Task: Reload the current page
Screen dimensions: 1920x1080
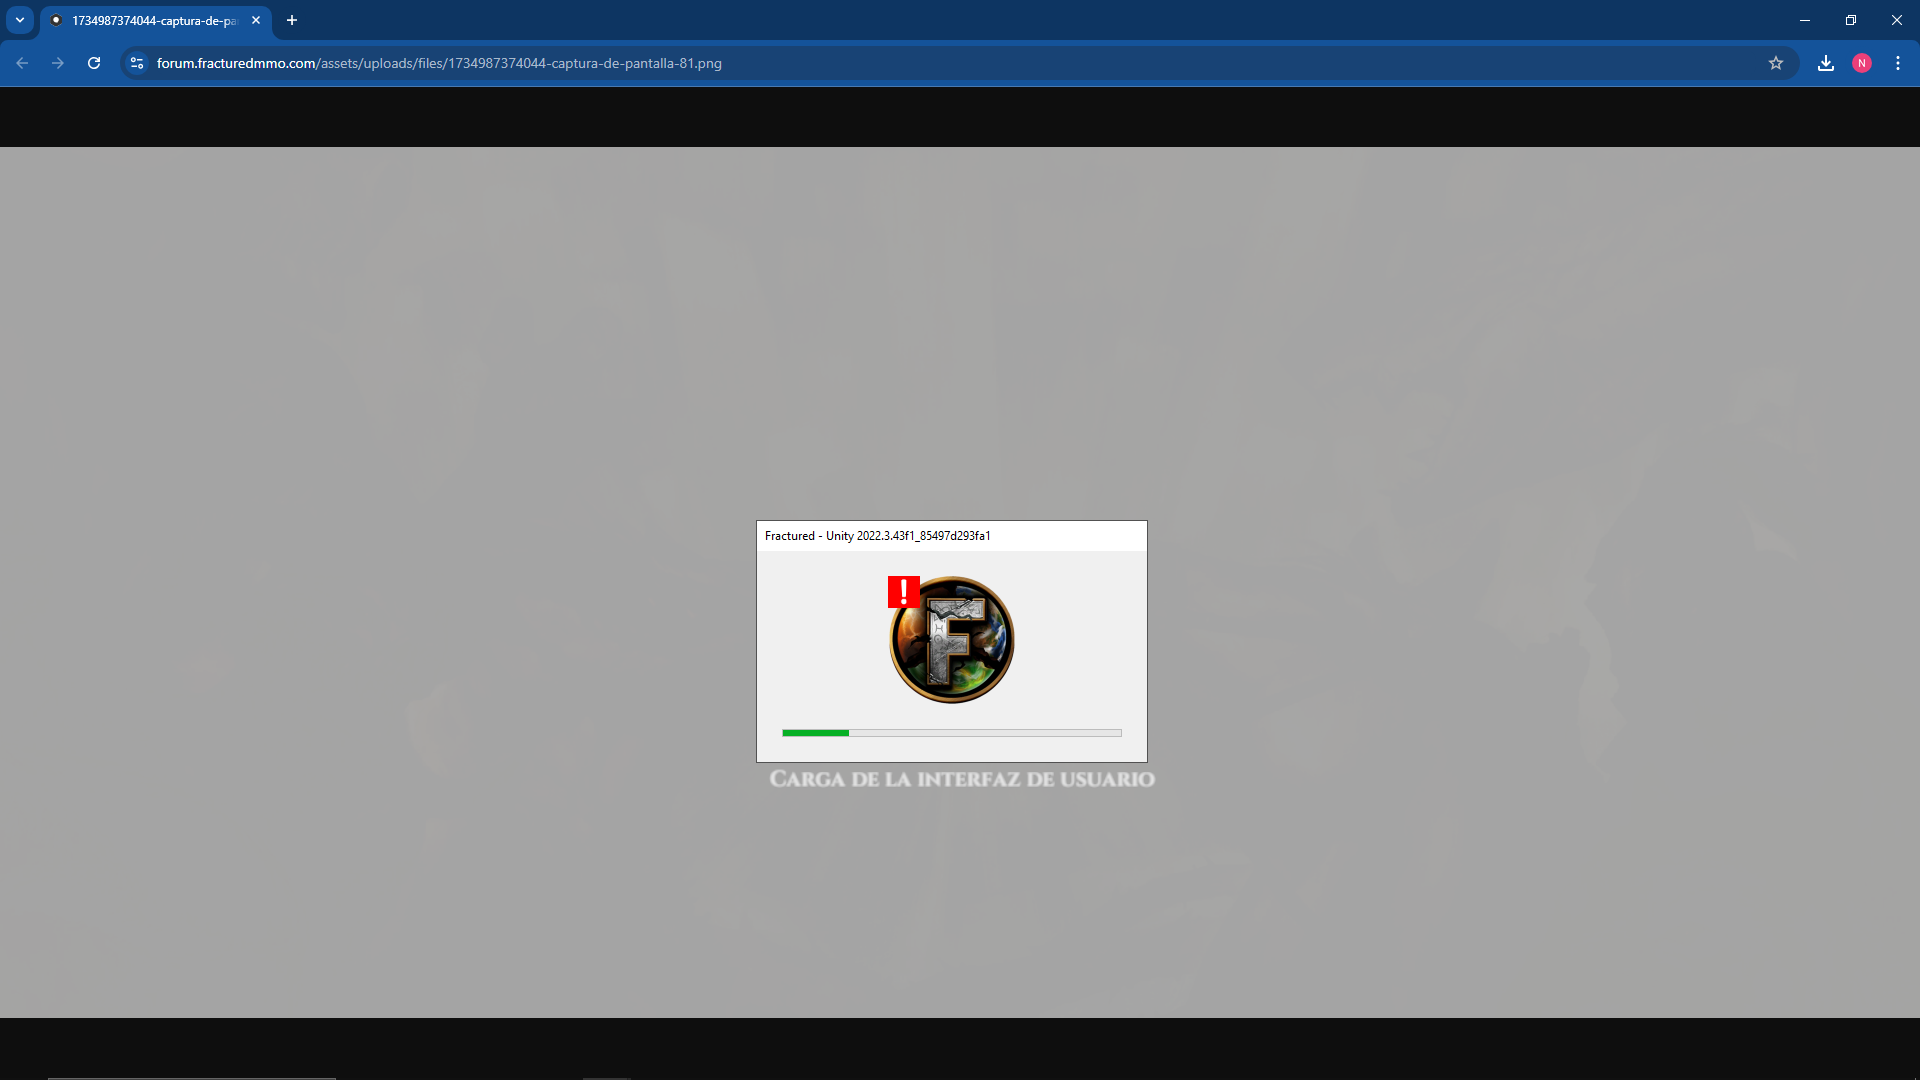Action: (94, 63)
